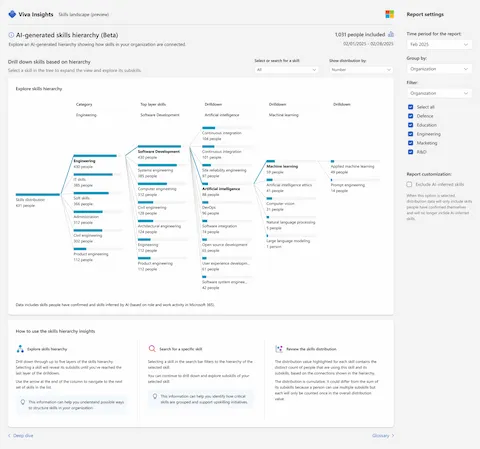Open the Time period for the report dropdown

pos(439,44)
